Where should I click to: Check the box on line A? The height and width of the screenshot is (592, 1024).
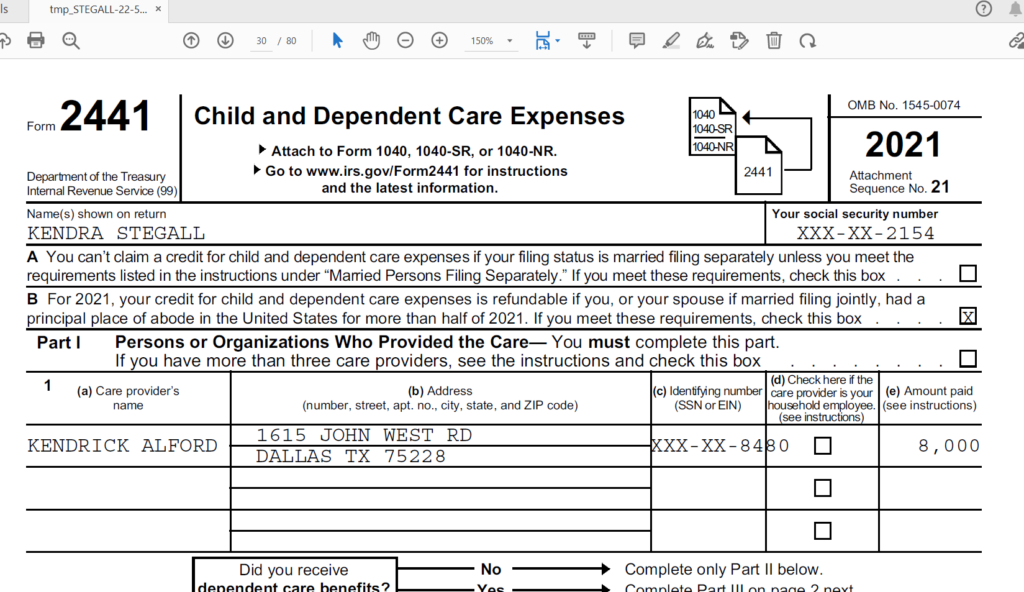[967, 274]
